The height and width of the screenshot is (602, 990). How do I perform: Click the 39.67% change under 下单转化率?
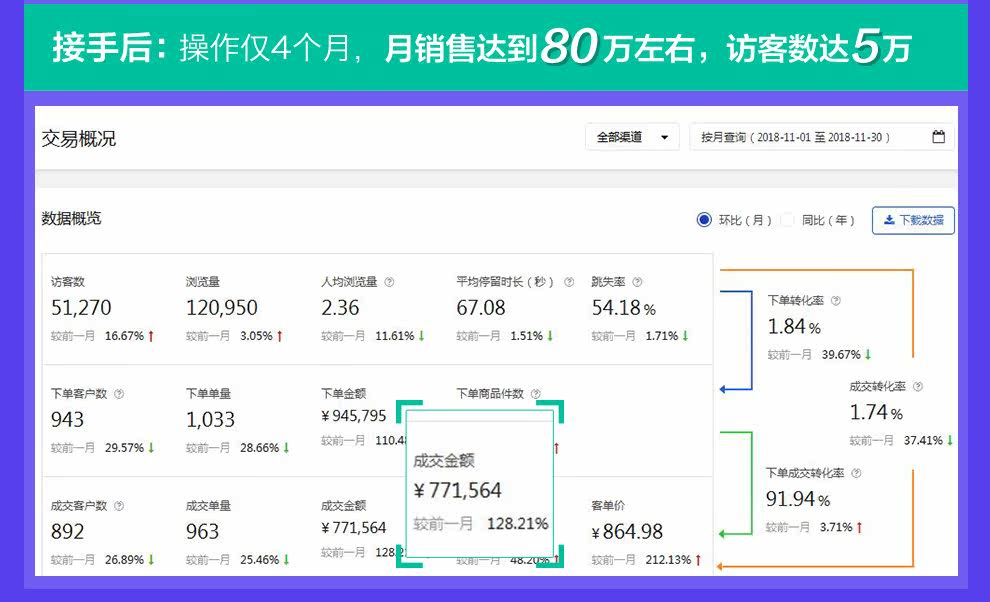pyautogui.click(x=841, y=354)
